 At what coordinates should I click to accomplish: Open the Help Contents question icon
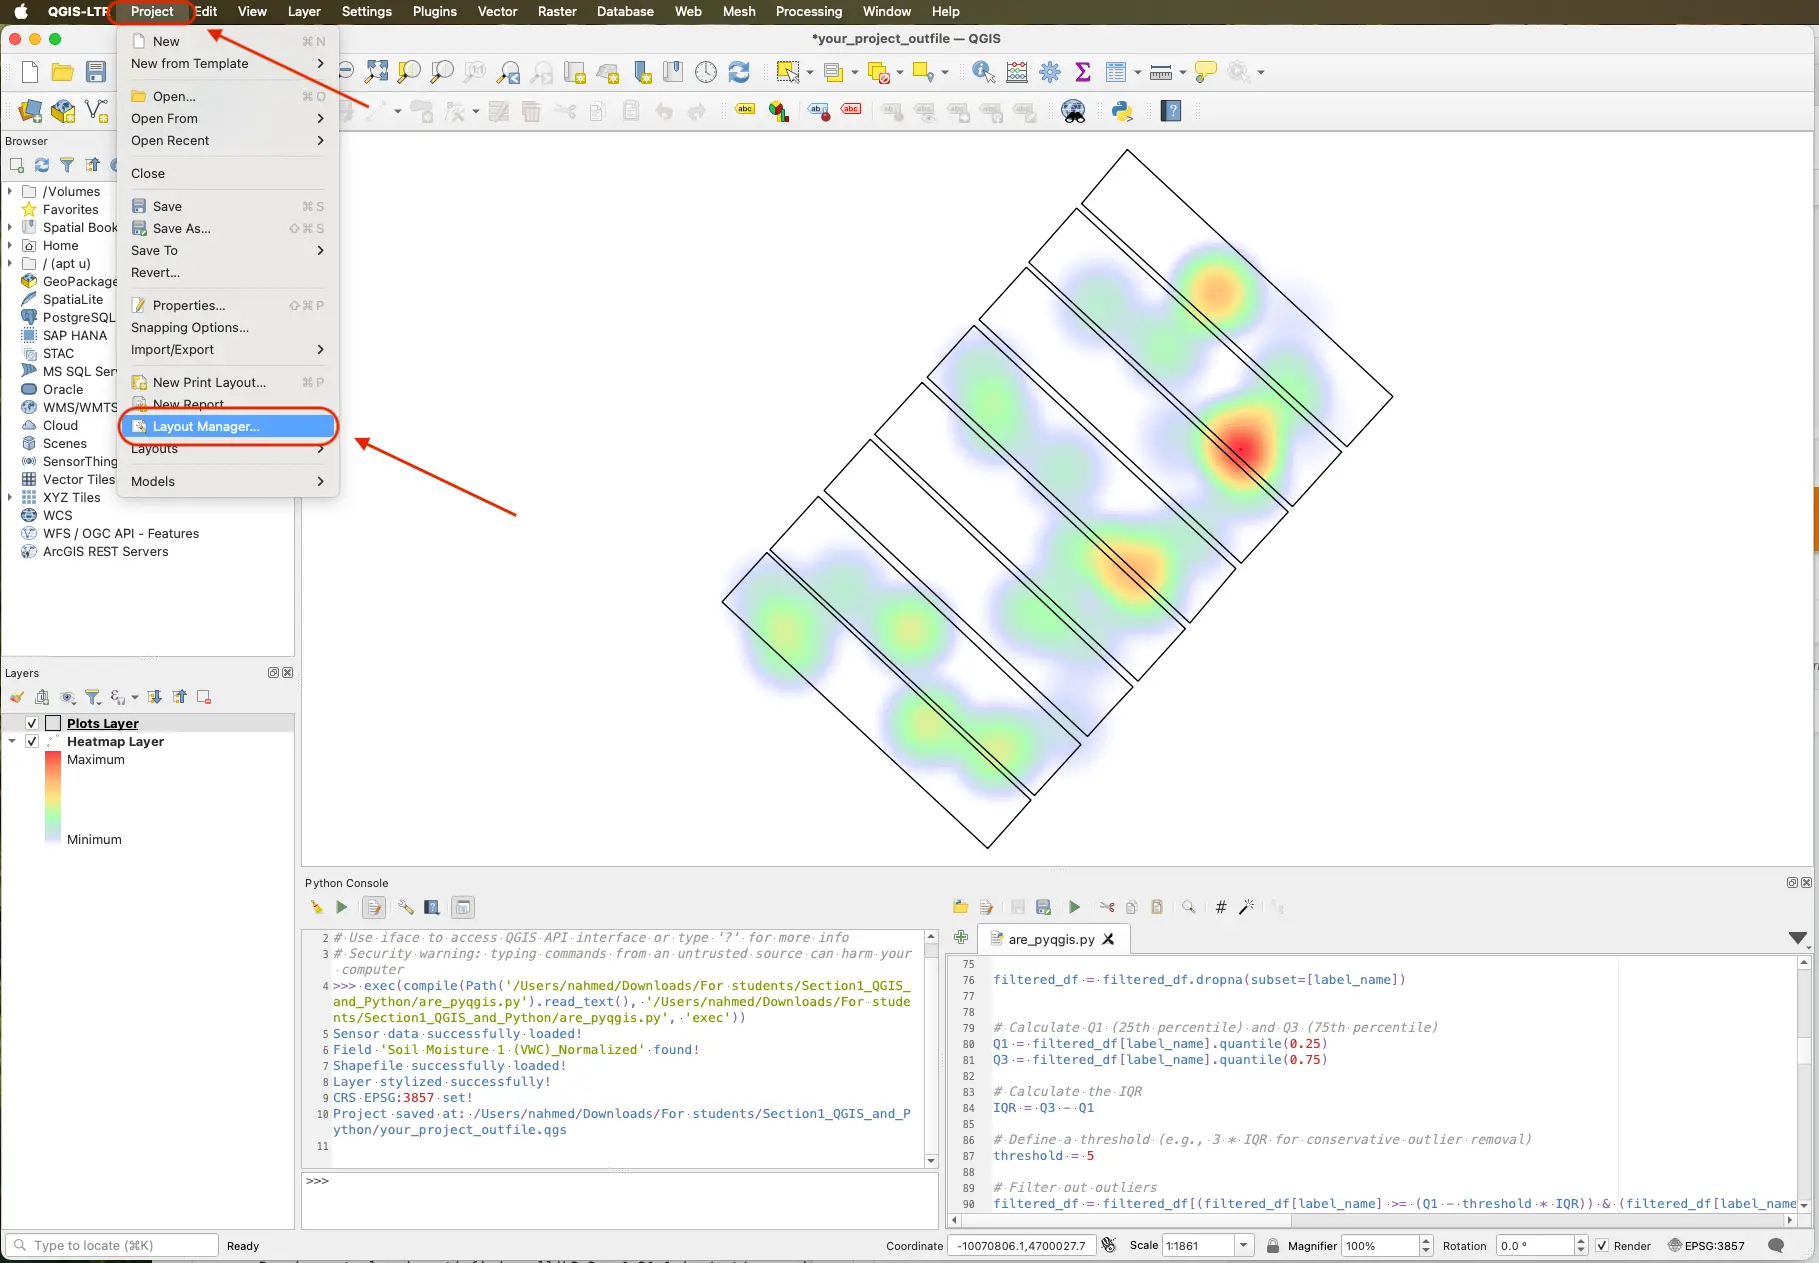pyautogui.click(x=1171, y=111)
